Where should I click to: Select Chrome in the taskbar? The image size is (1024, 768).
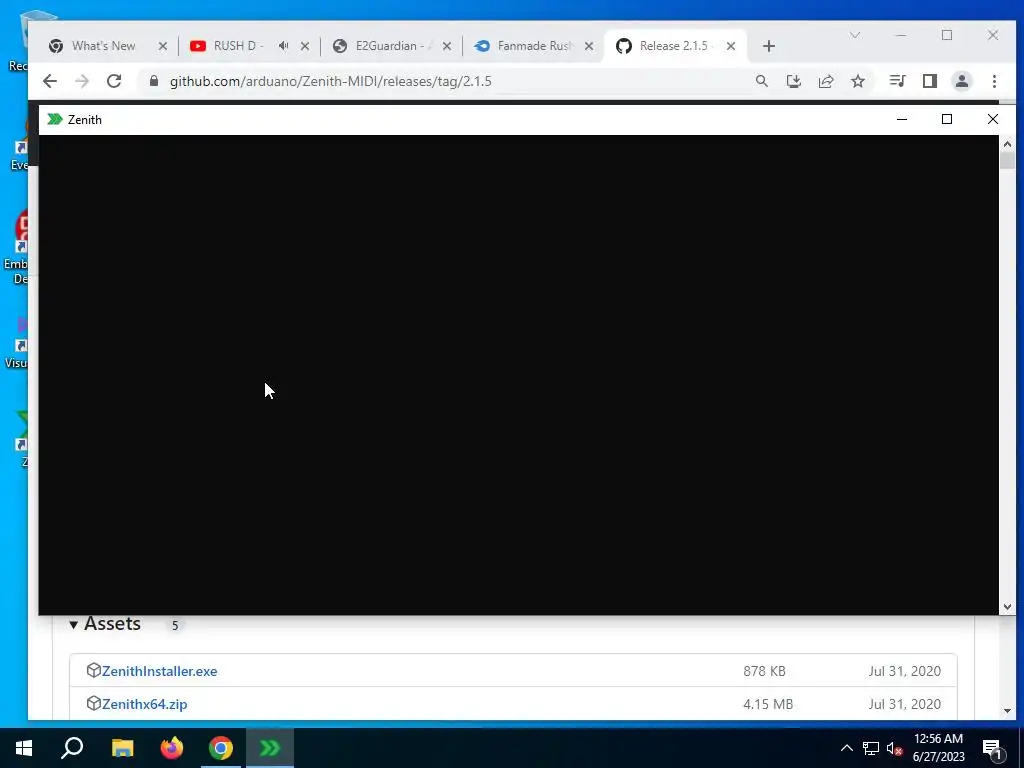pyautogui.click(x=221, y=748)
